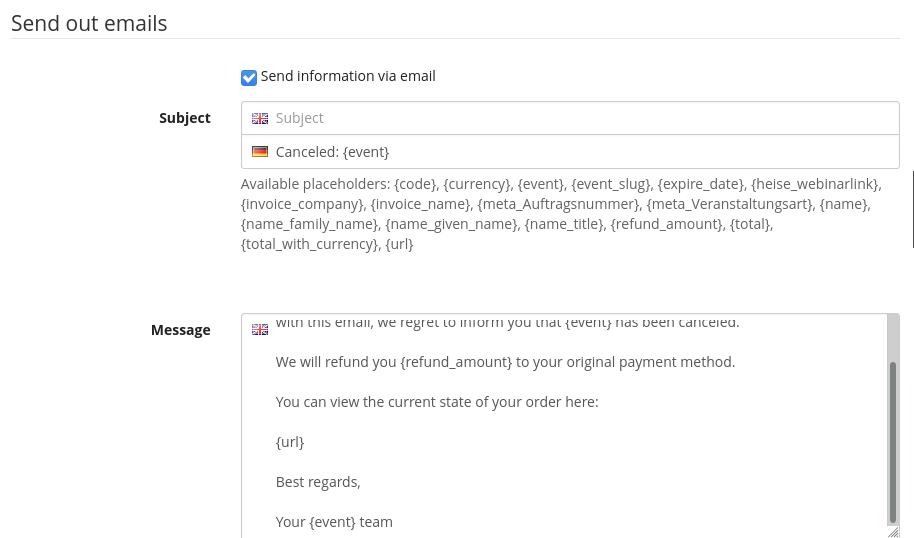Place cursor on the {url} line in message

(x=290, y=442)
